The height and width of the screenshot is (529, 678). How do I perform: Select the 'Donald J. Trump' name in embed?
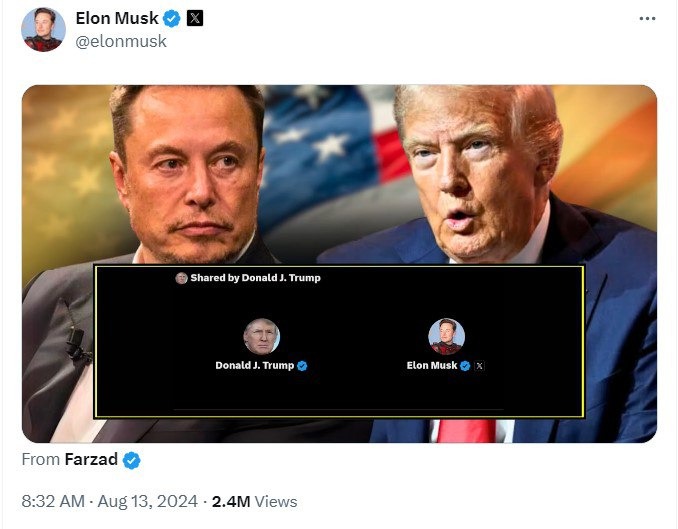(254, 366)
